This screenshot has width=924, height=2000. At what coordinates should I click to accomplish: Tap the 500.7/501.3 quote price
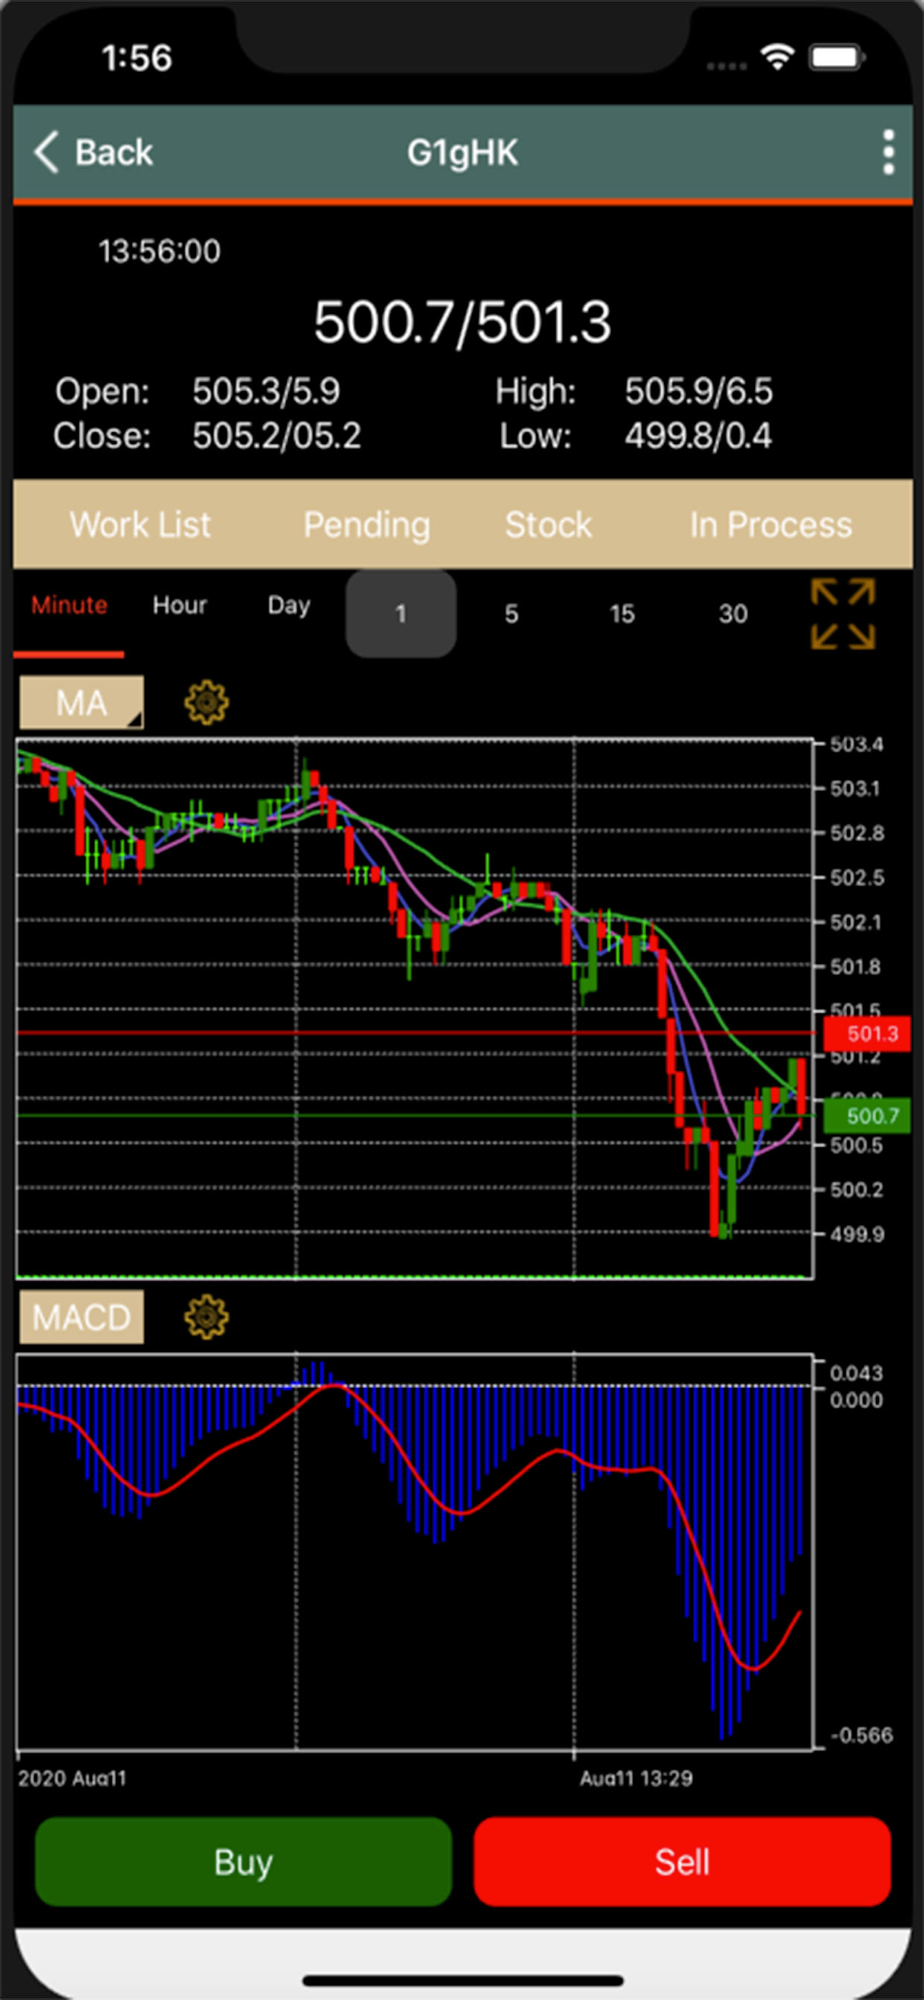point(462,322)
